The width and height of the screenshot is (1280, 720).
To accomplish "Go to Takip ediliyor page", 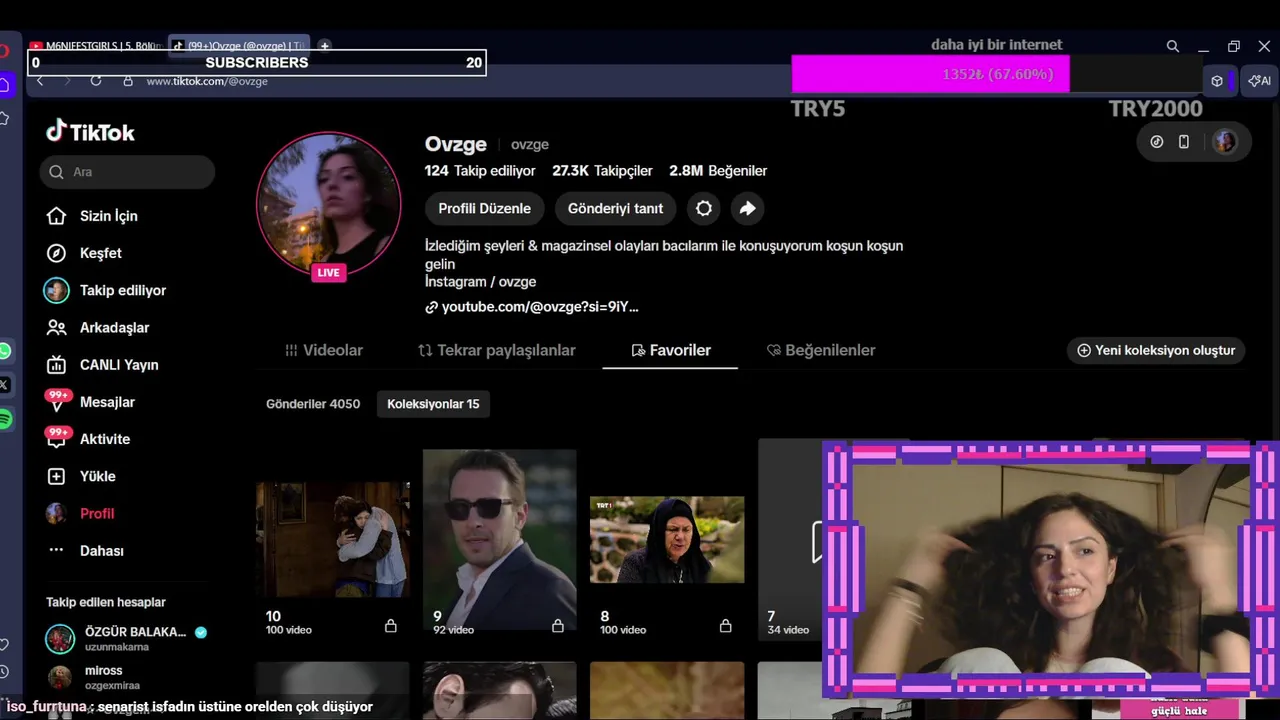I will [x=122, y=290].
